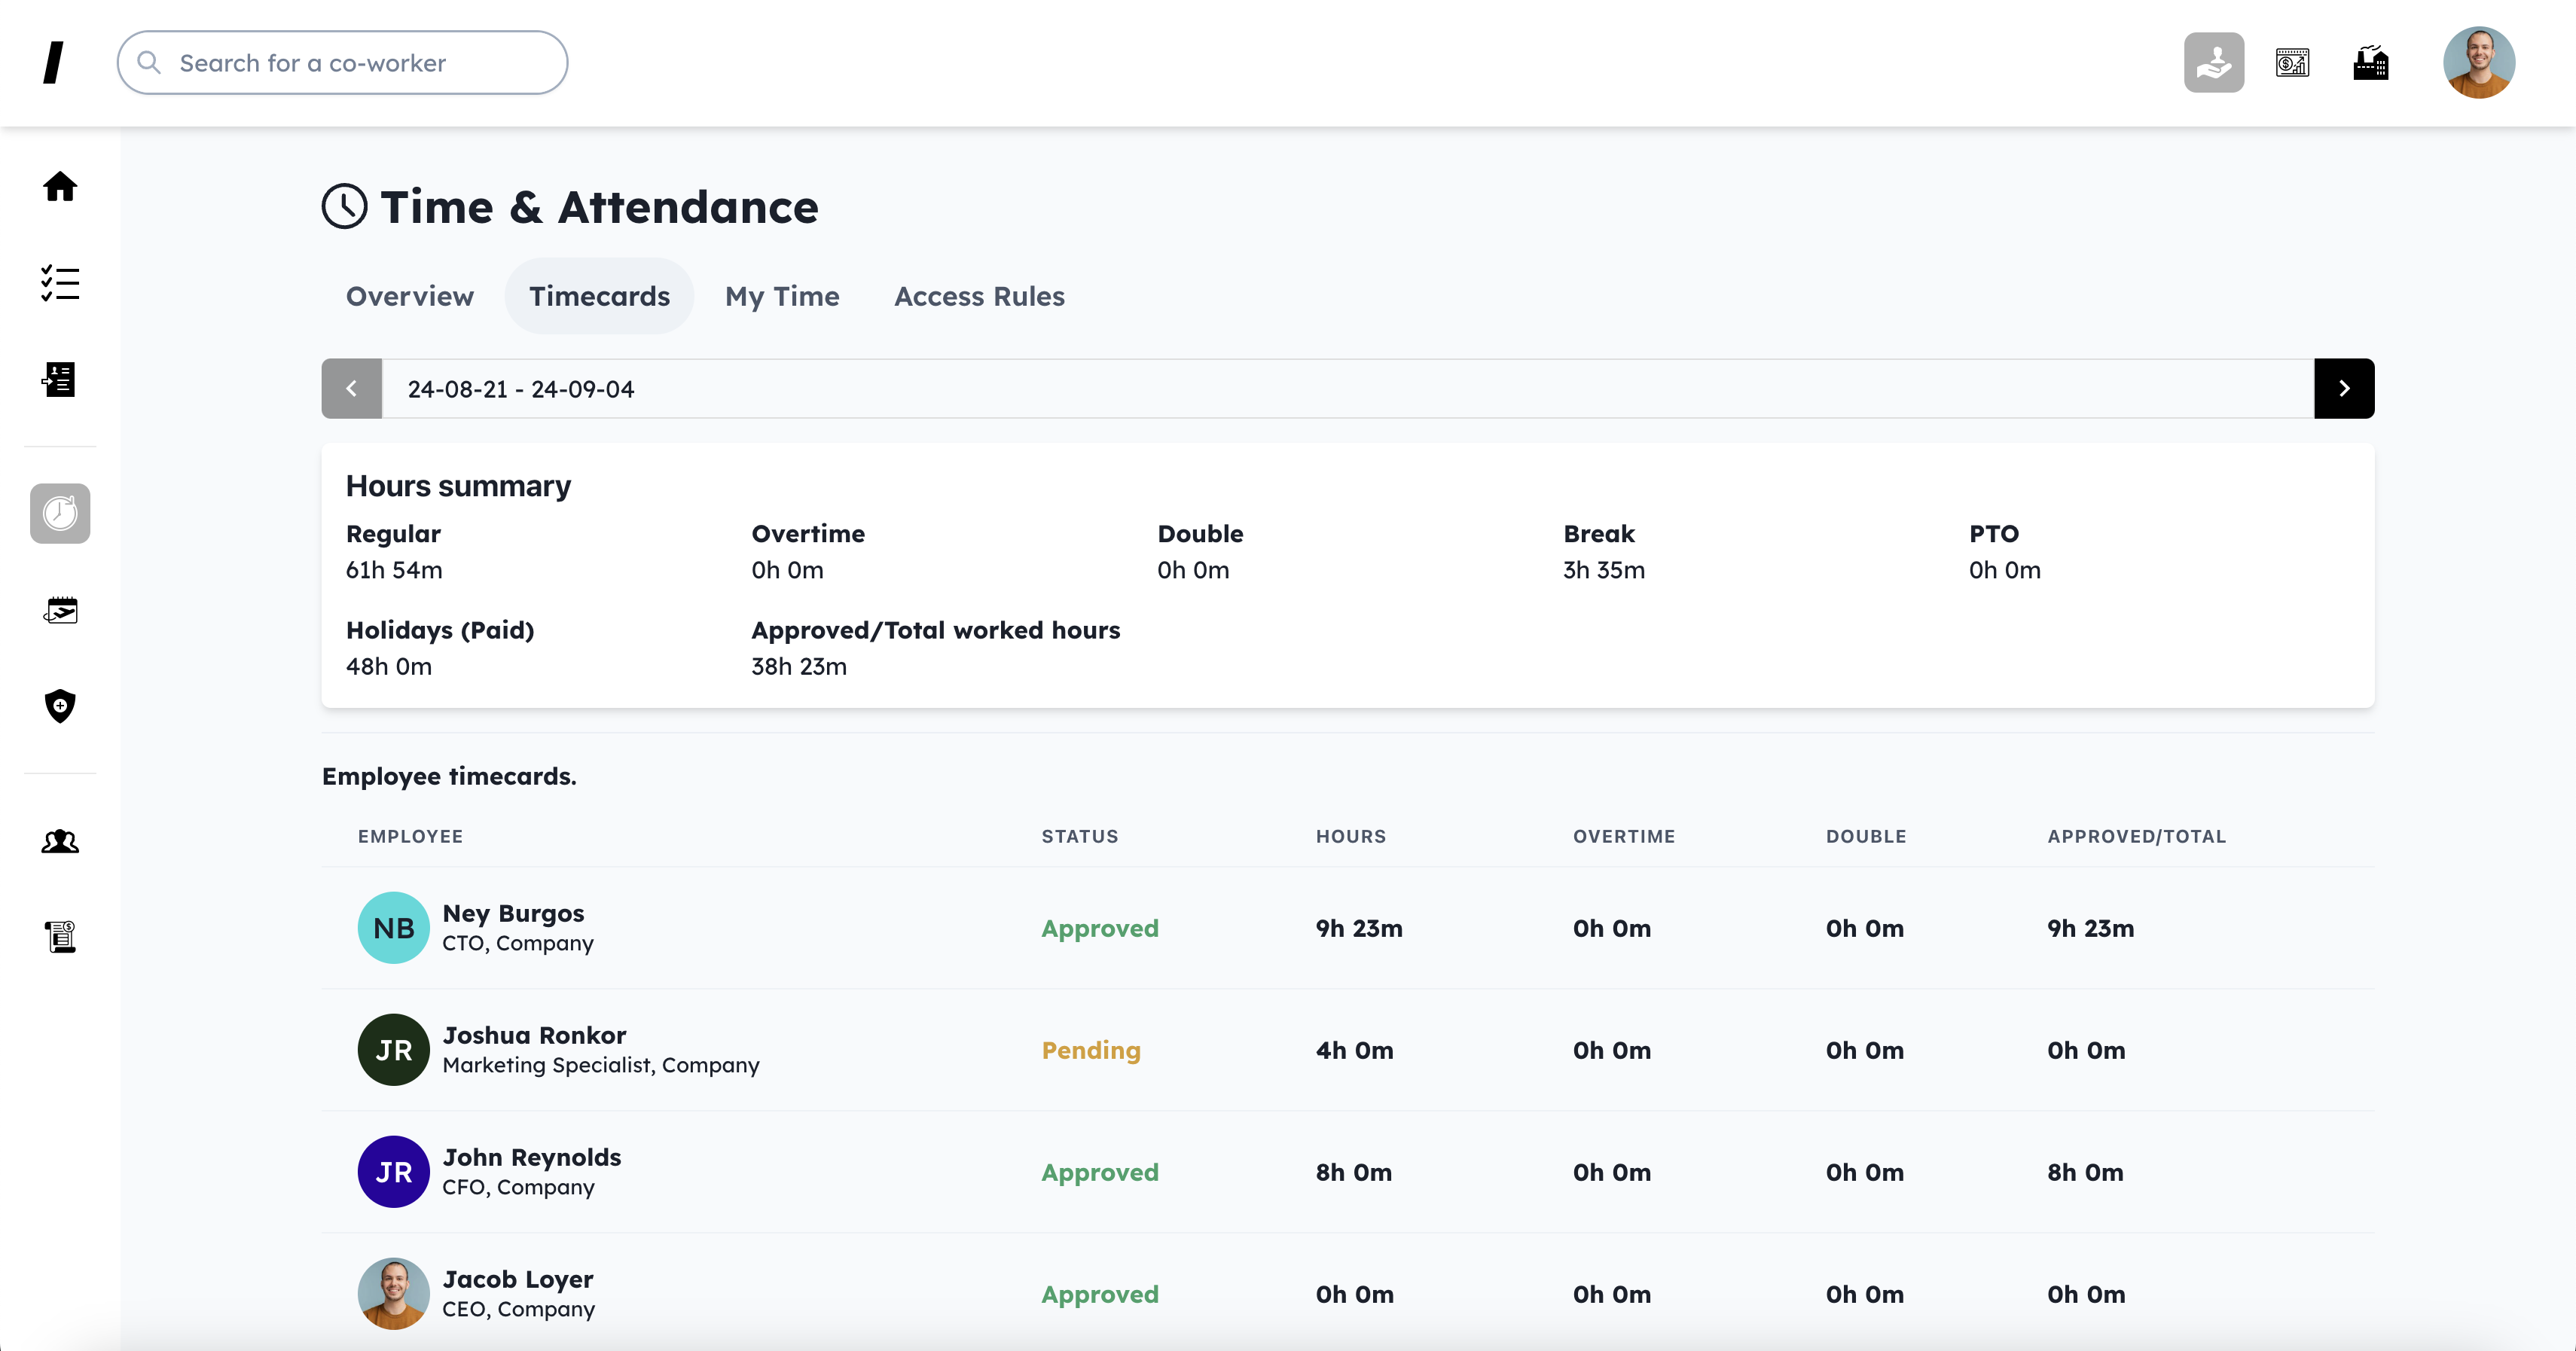Open the document import sidebar icon
Viewport: 2576px width, 1351px height.
[x=60, y=379]
